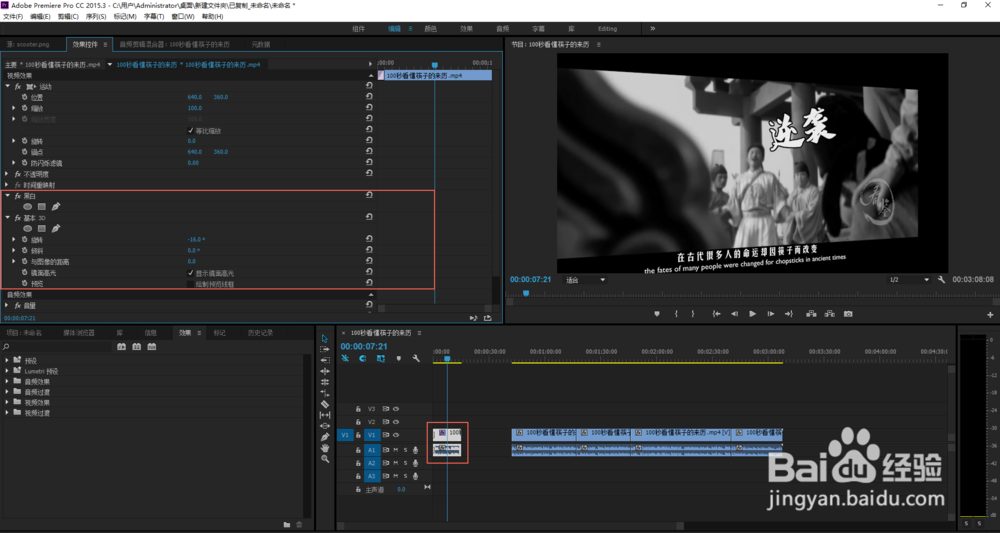Toggle 显示镜面高光 checkbox
The height and width of the screenshot is (533, 1000).
click(x=191, y=272)
